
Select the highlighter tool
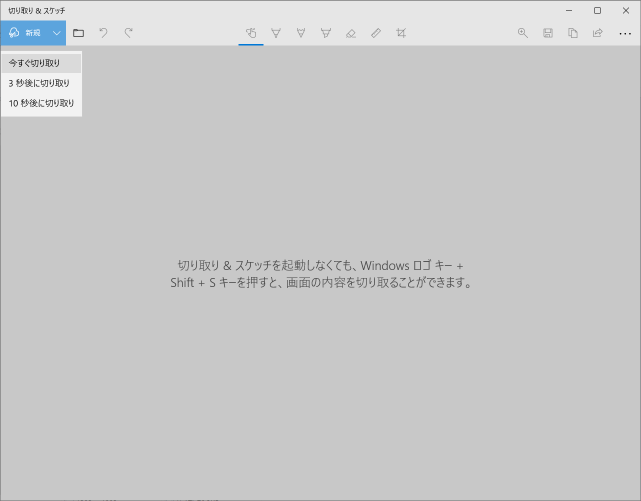(326, 33)
